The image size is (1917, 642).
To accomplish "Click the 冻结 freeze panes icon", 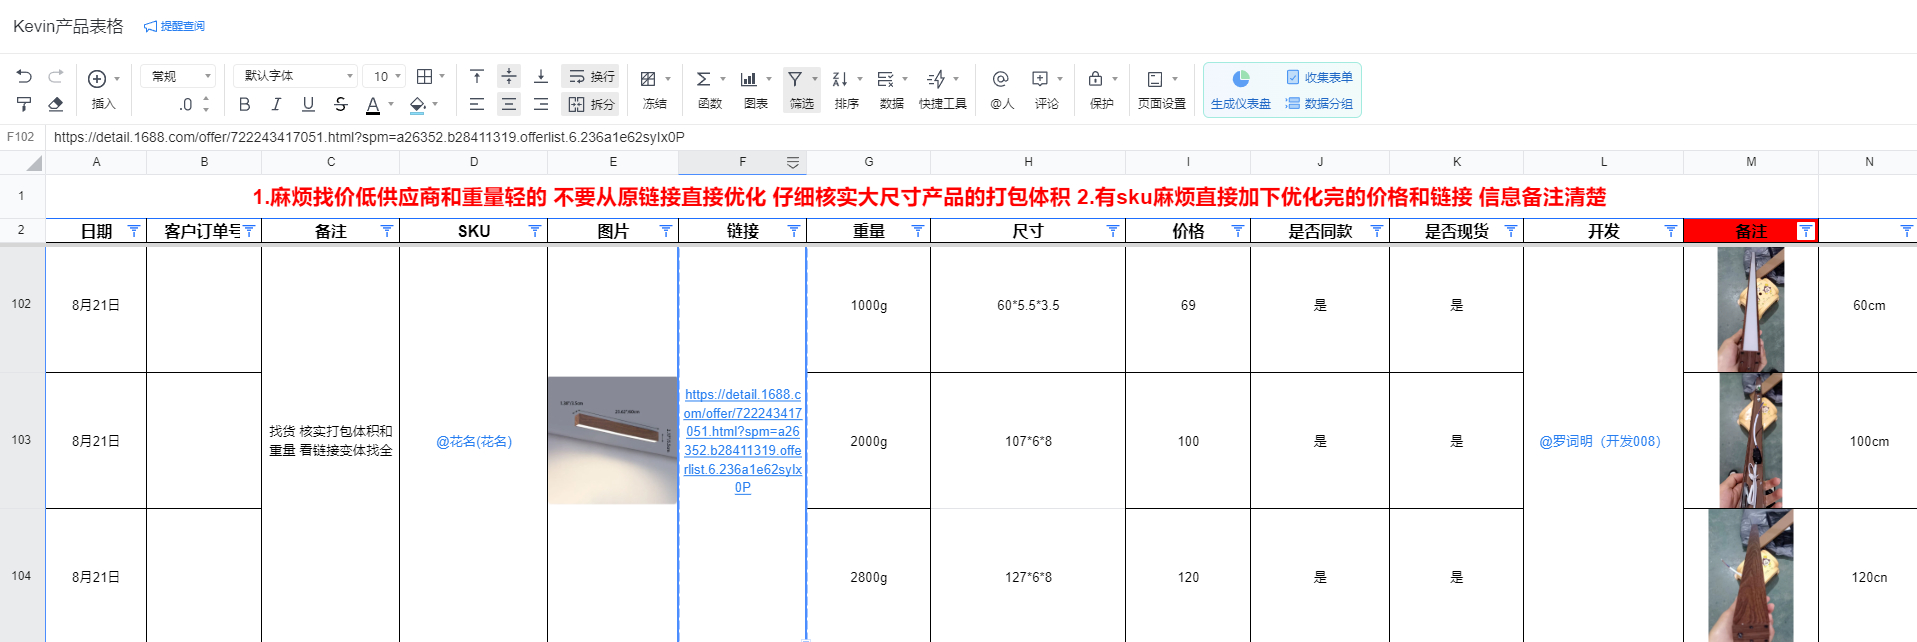I will [649, 79].
